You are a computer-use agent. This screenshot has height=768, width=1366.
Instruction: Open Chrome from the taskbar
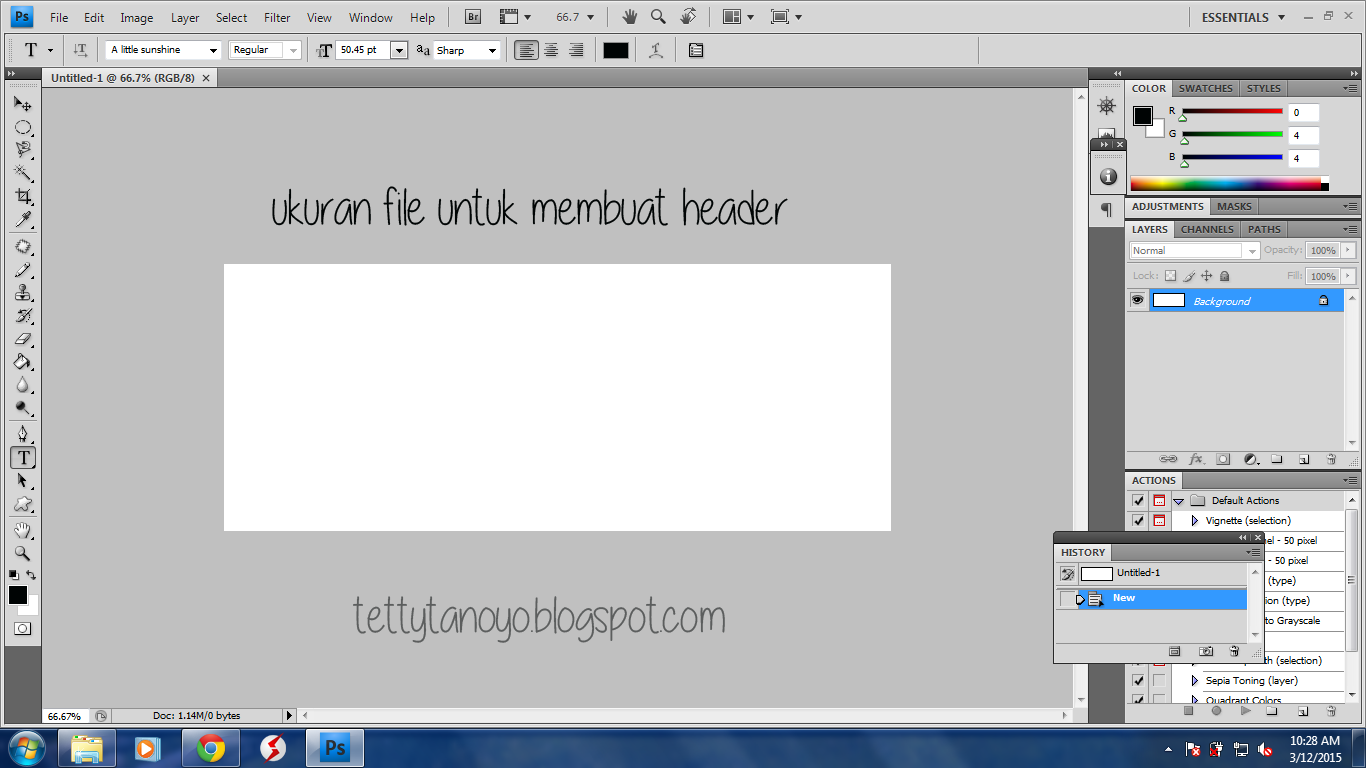tap(210, 748)
